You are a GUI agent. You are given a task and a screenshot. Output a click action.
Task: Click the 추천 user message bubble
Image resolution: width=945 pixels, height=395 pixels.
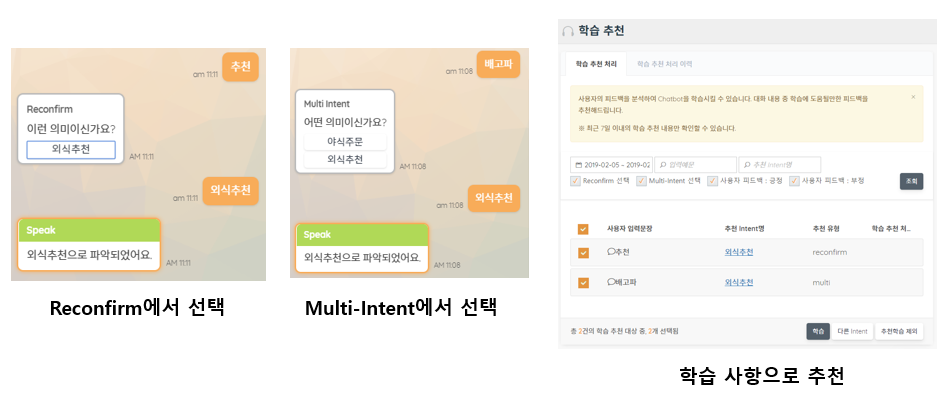tap(240, 66)
